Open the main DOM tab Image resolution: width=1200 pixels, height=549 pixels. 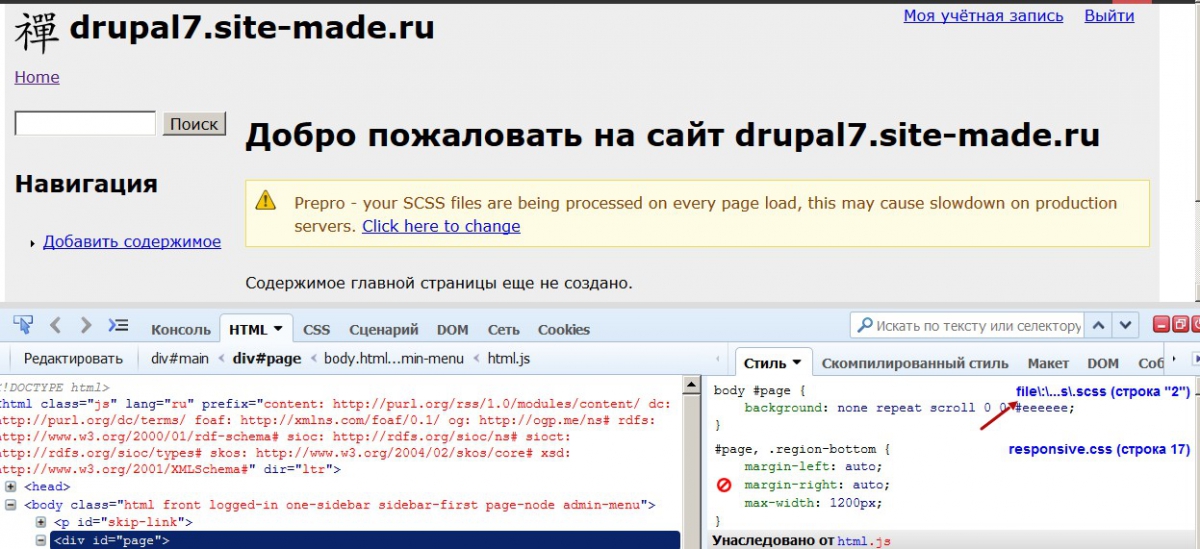coord(453,329)
